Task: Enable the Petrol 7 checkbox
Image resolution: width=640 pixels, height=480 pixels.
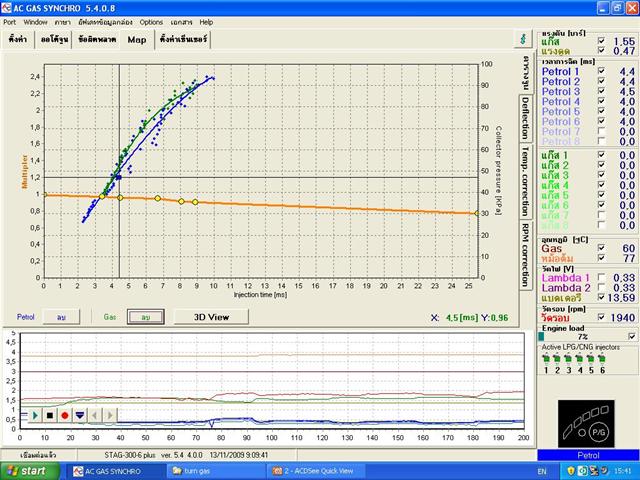Action: [x=600, y=131]
